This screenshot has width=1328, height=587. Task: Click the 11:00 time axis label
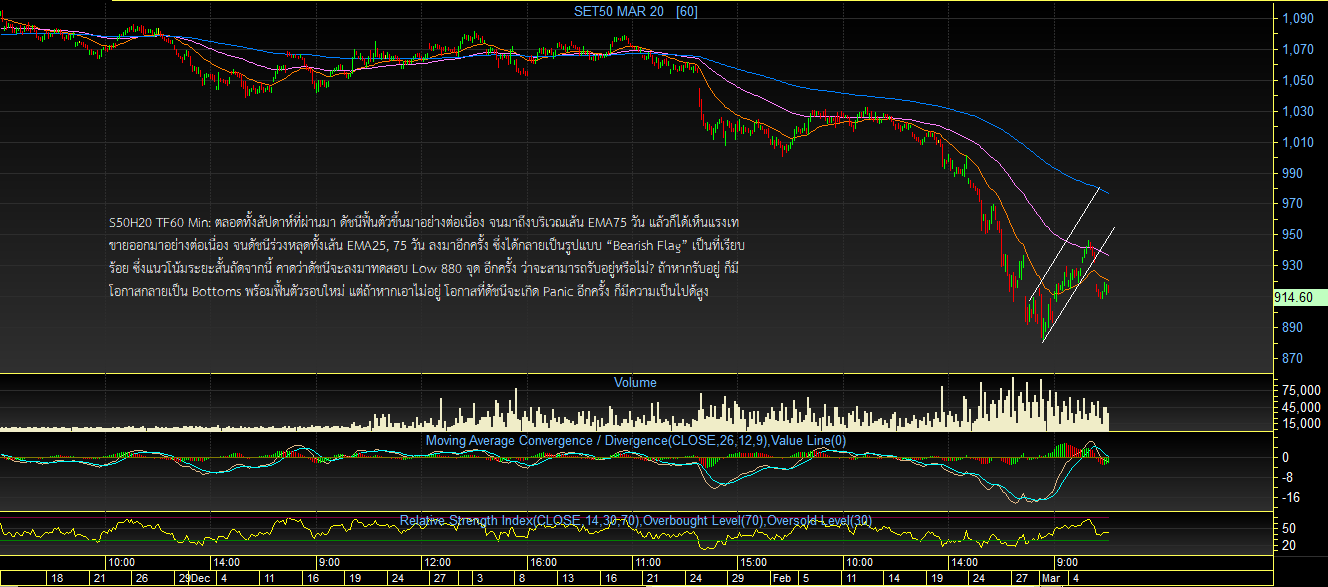click(x=648, y=562)
